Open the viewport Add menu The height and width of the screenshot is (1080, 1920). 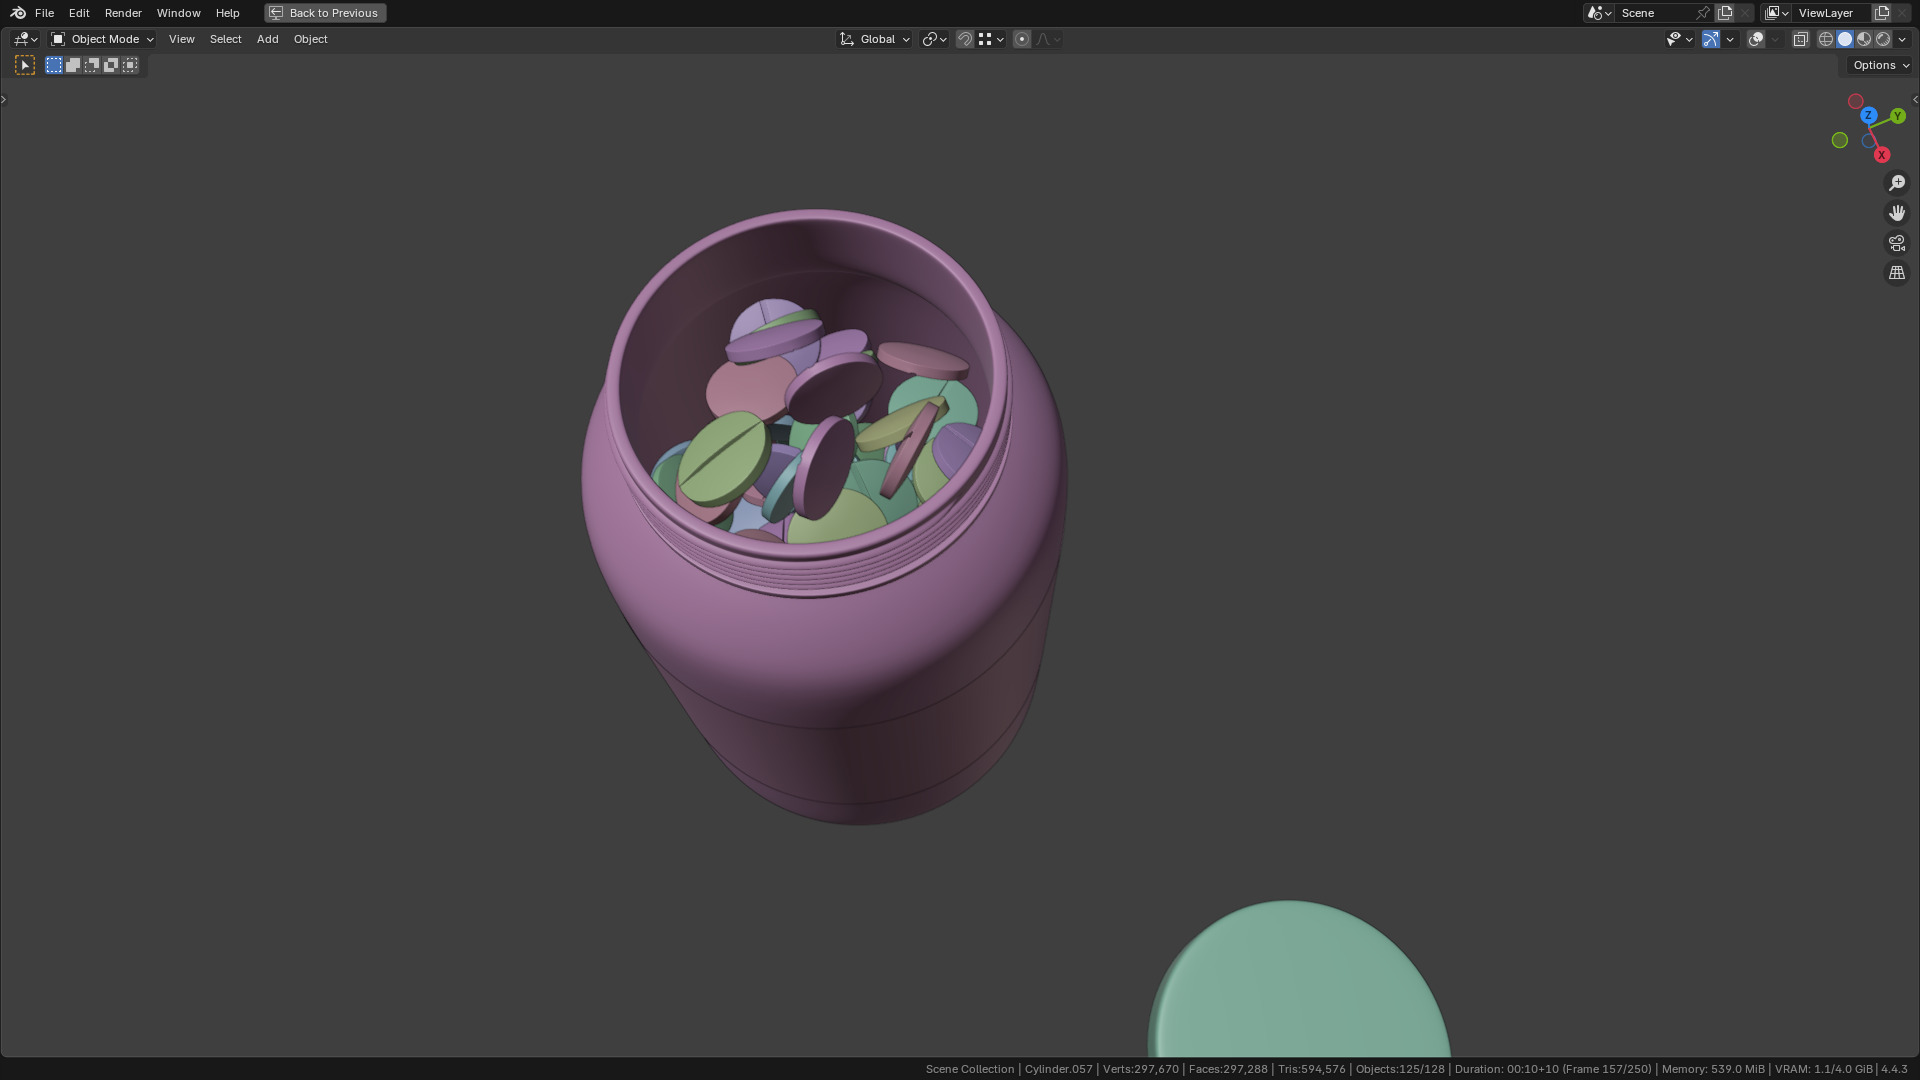(x=267, y=39)
